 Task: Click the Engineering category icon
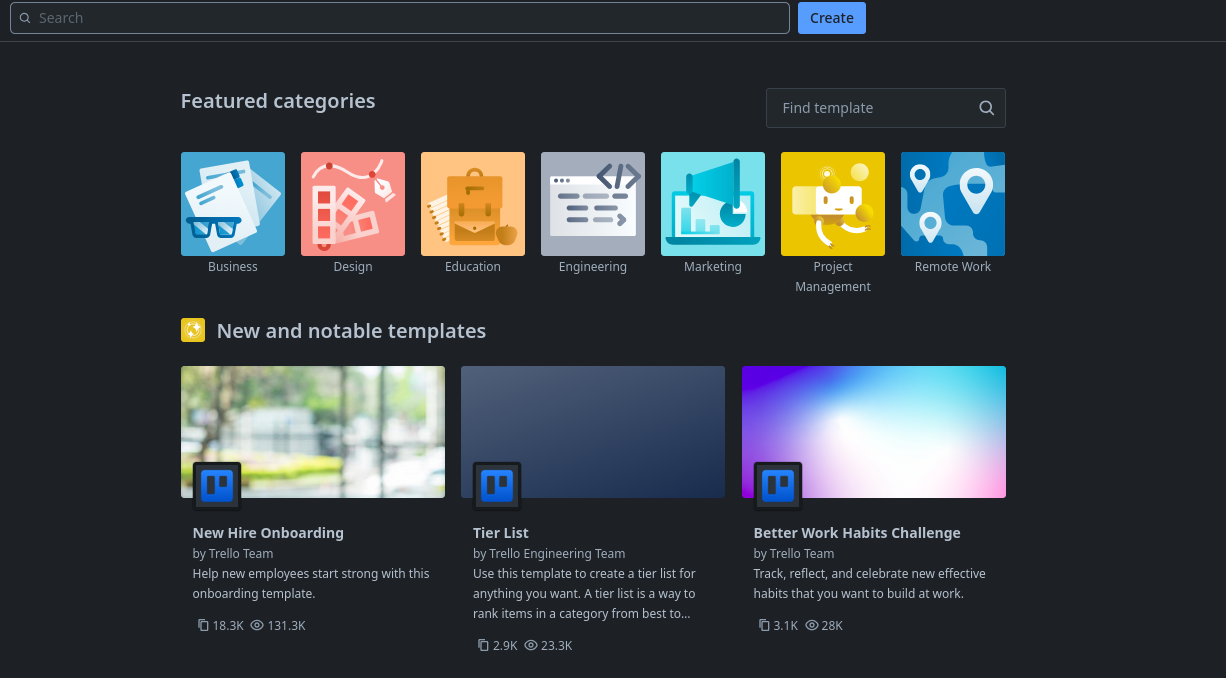click(592, 203)
